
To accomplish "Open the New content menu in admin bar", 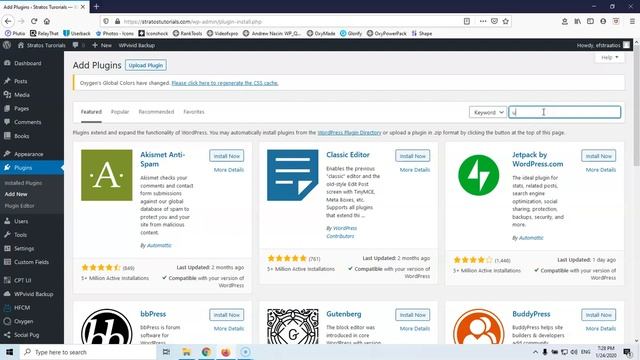I will [102, 45].
